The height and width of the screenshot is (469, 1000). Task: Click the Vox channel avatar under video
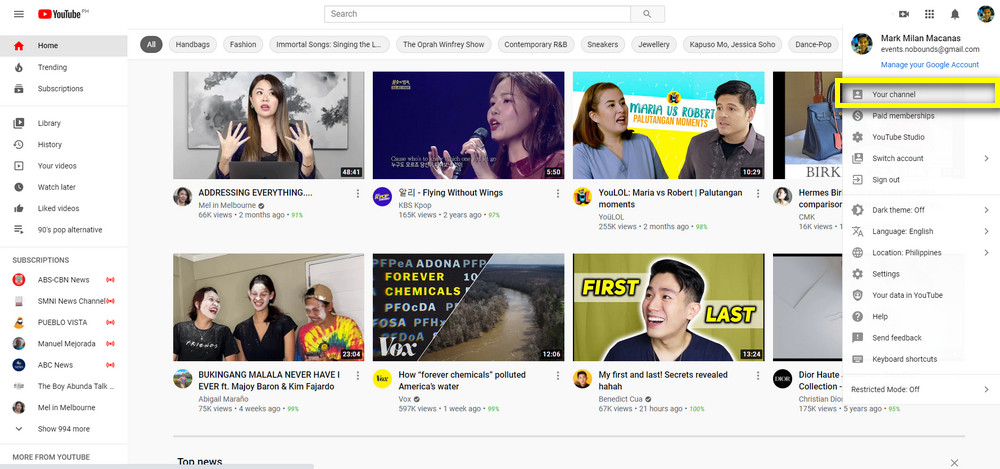[x=382, y=378]
